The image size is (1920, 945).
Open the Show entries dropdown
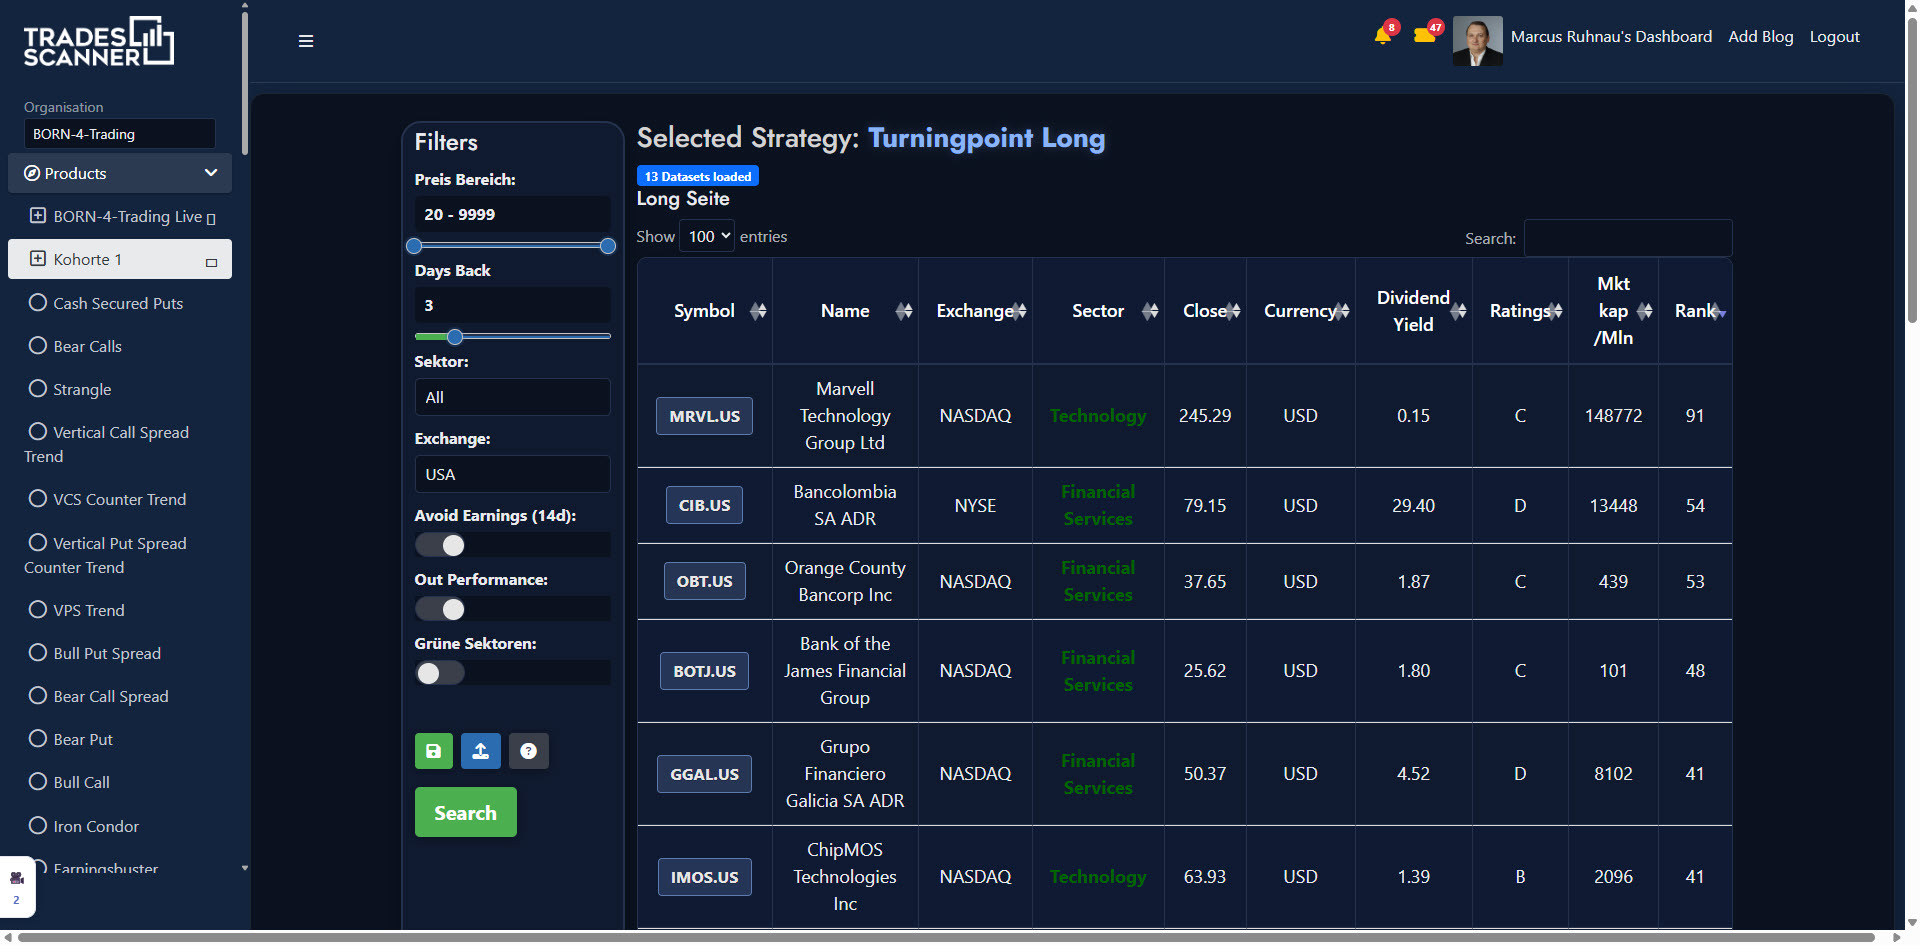[707, 236]
